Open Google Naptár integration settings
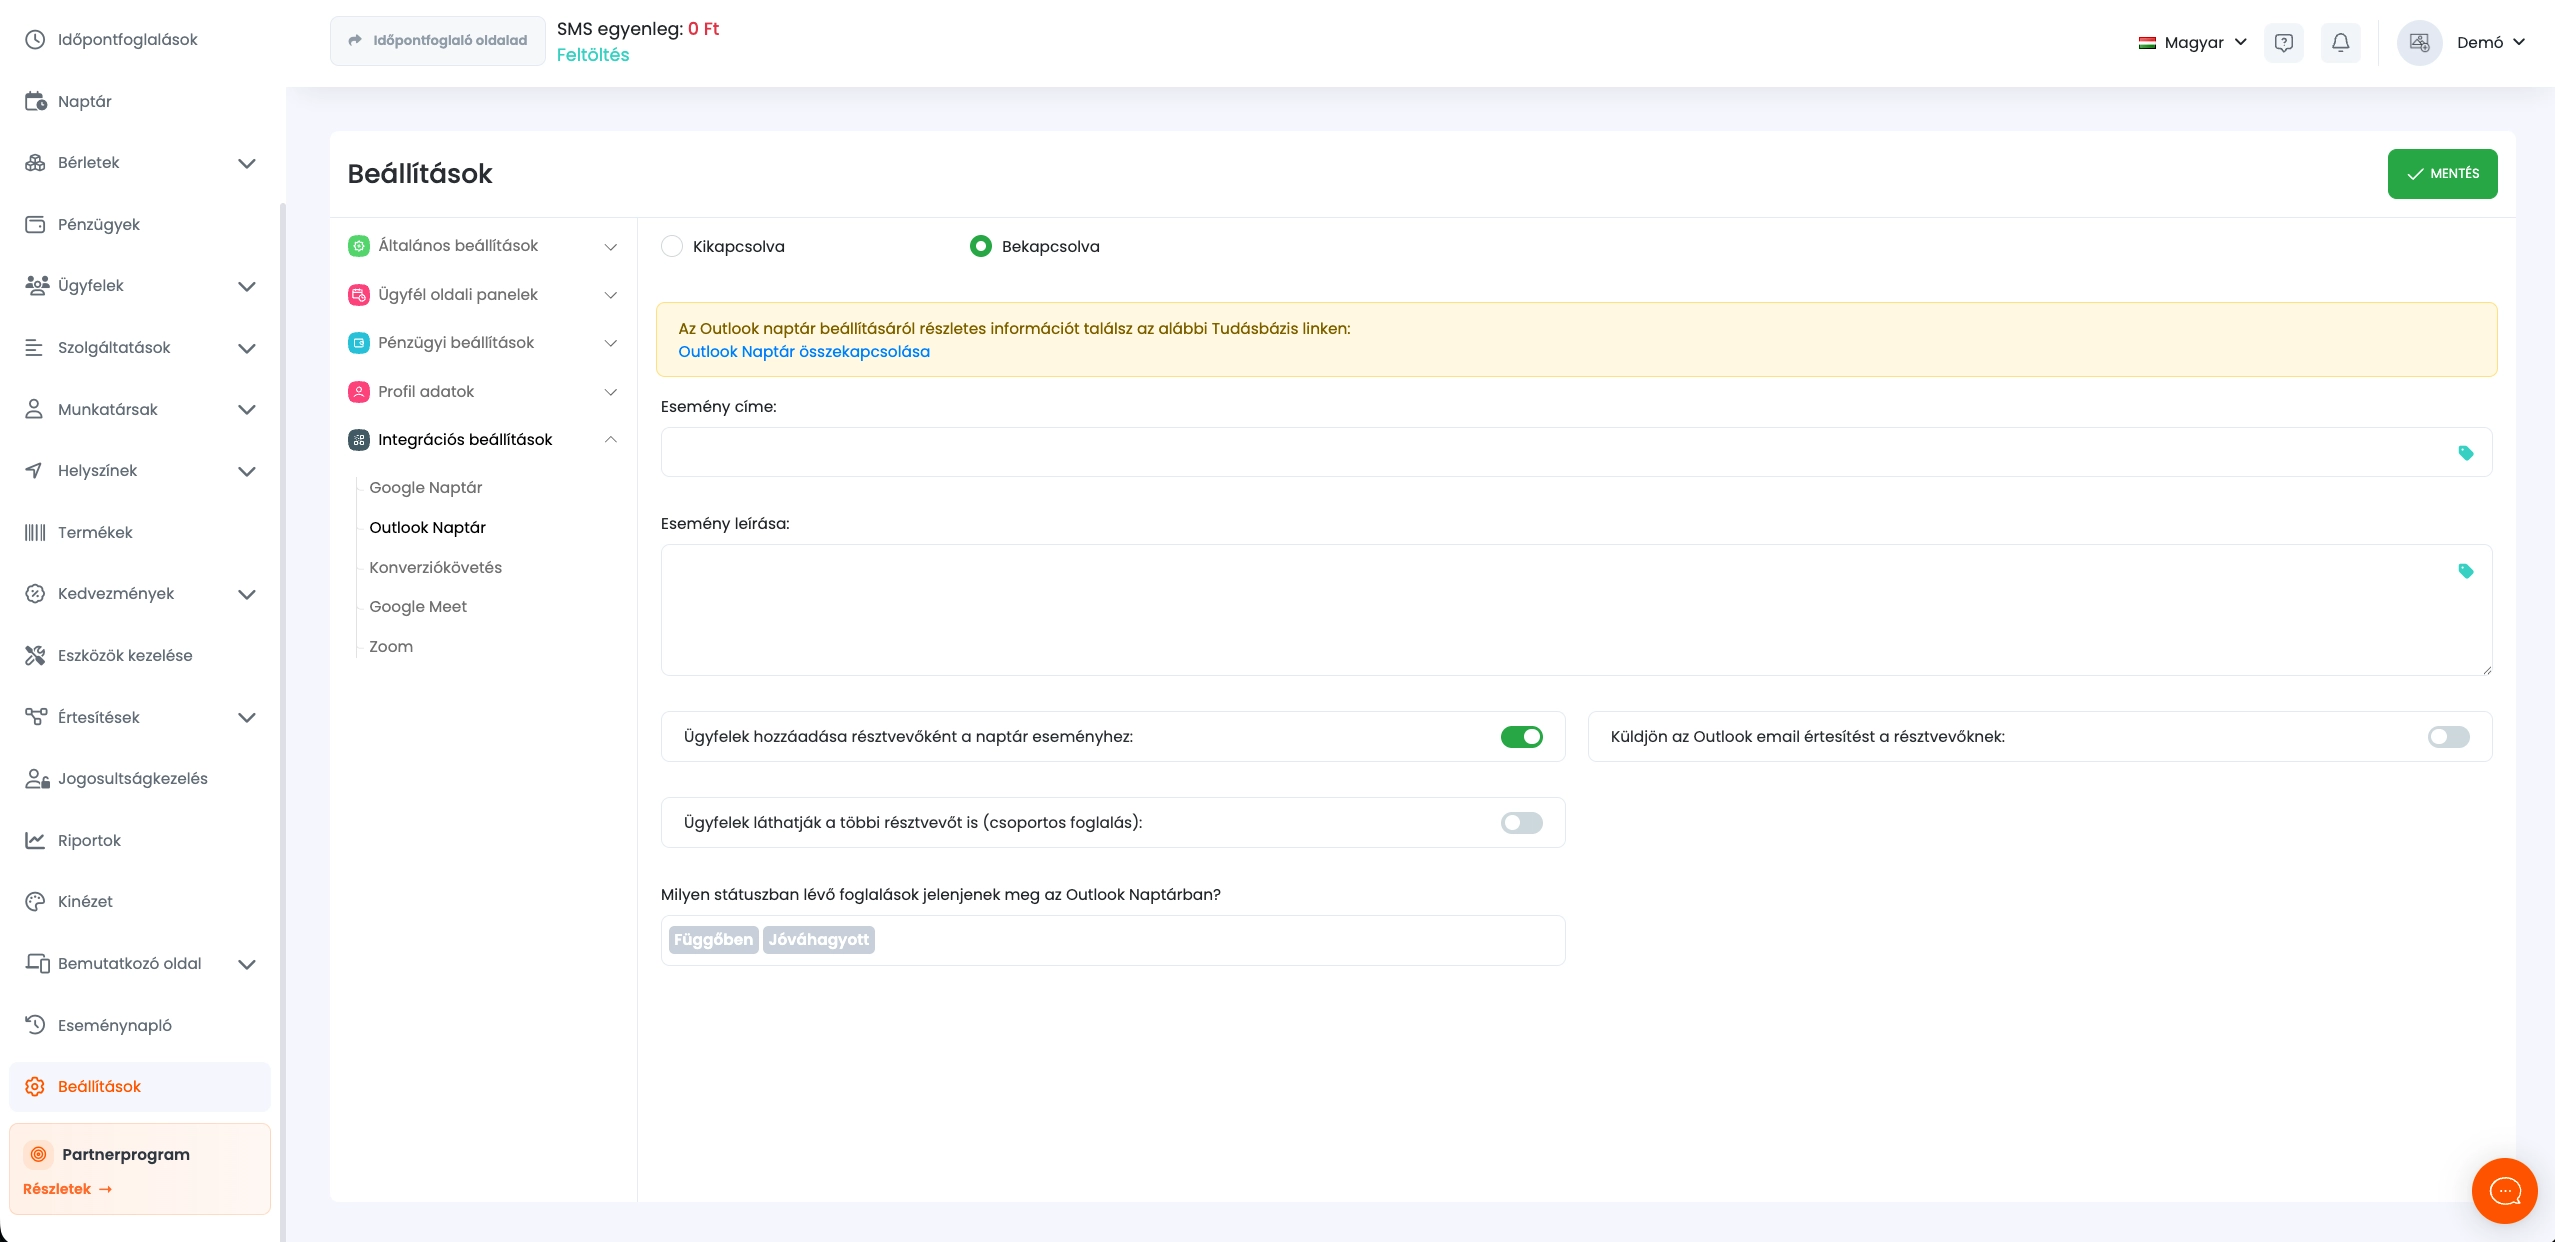2555x1242 pixels. point(425,488)
